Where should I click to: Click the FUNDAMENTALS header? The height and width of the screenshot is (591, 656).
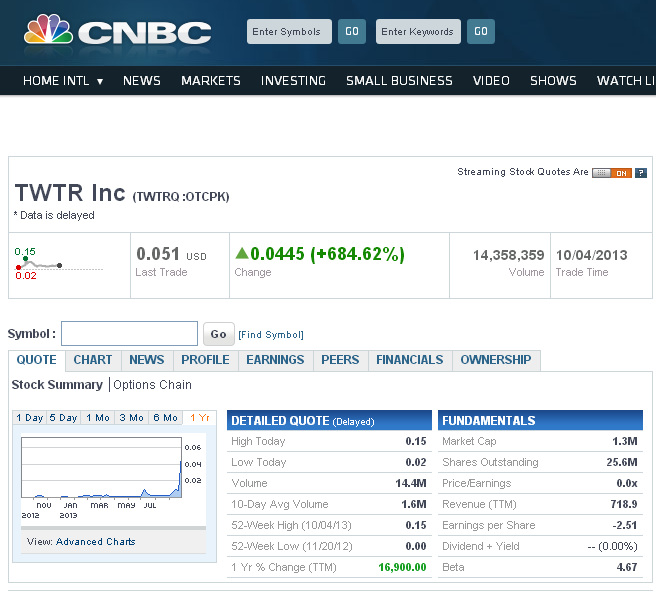pyautogui.click(x=540, y=420)
